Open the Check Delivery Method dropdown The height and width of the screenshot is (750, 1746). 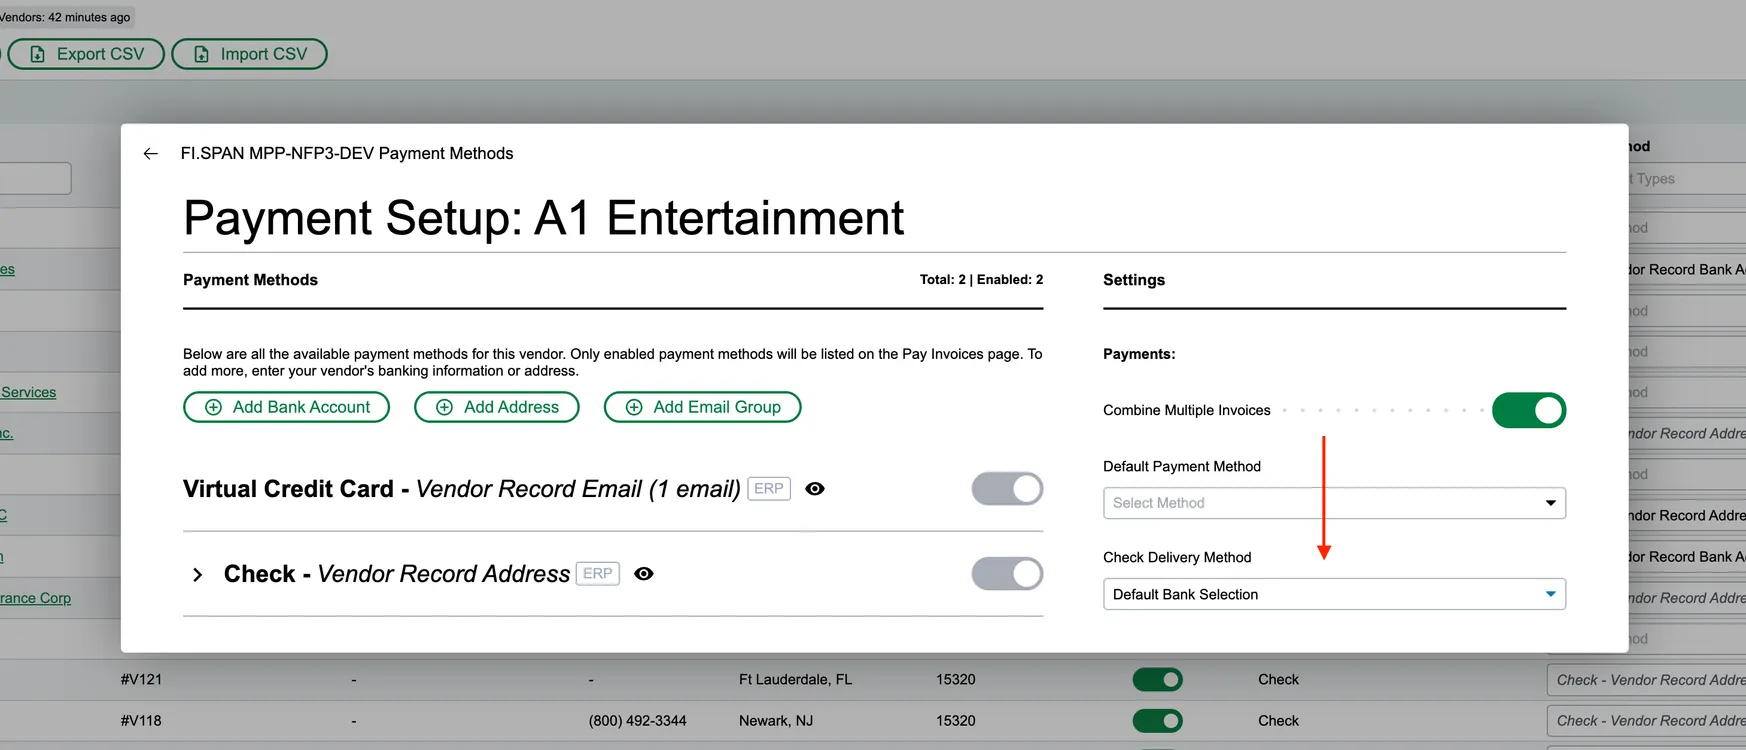pos(1334,594)
